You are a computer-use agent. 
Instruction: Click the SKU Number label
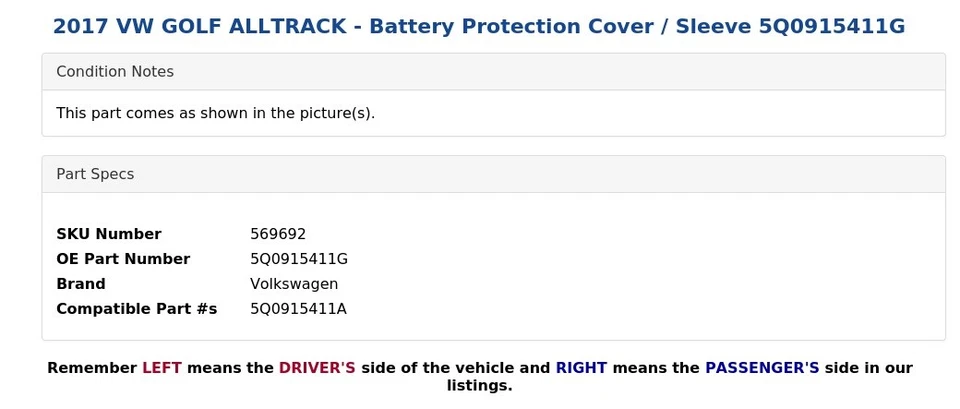tap(108, 234)
